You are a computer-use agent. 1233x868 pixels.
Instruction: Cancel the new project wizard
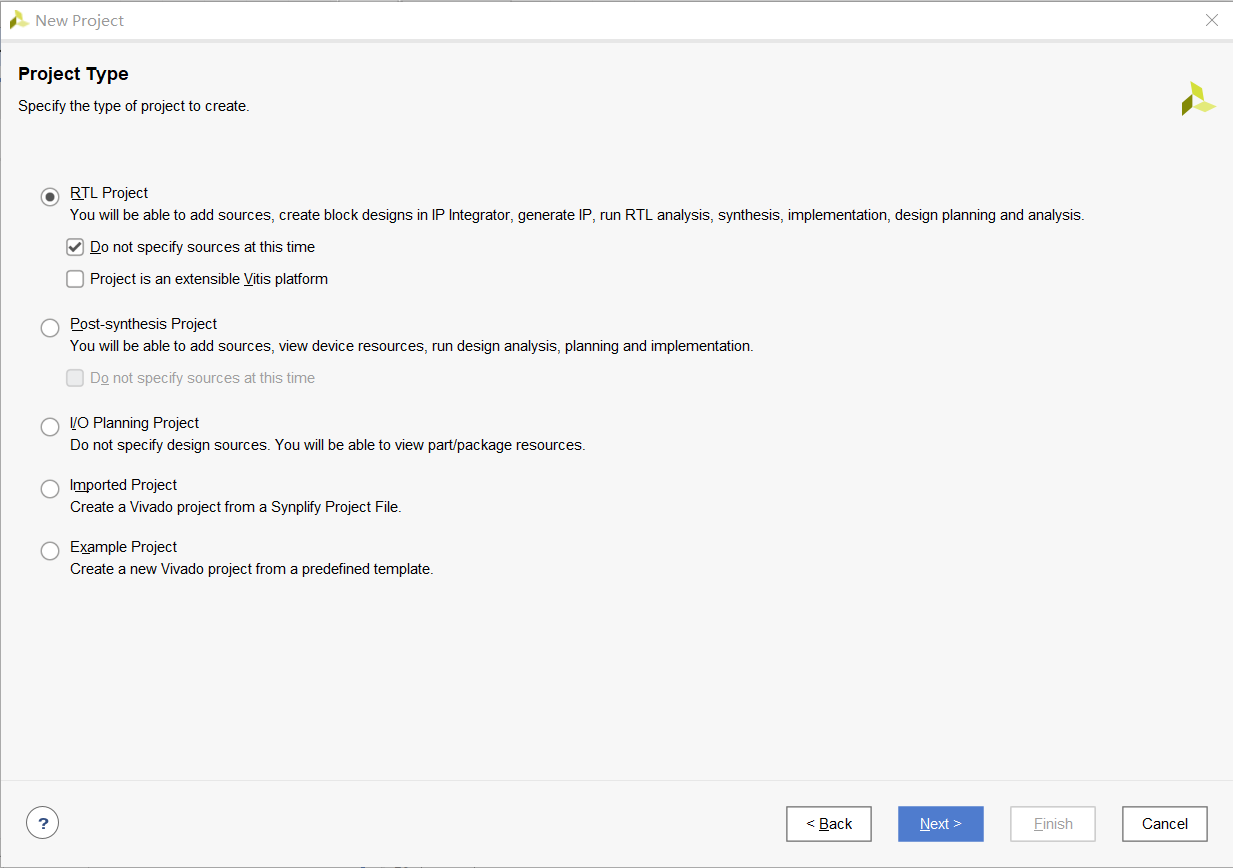coord(1164,824)
